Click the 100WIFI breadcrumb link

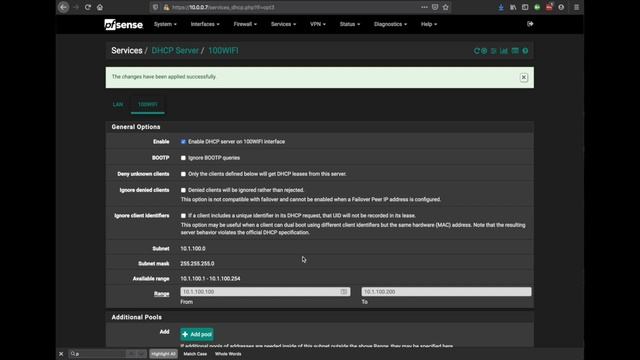coord(223,51)
